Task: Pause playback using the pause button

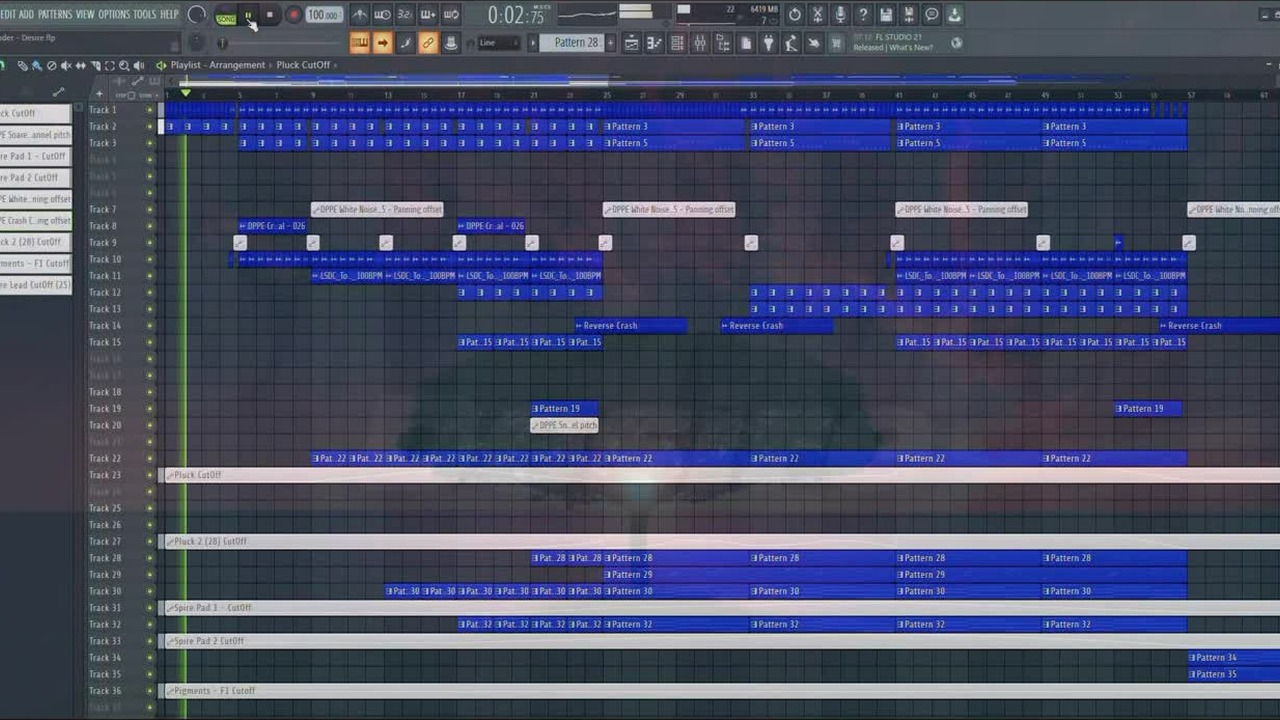Action: click(x=248, y=15)
